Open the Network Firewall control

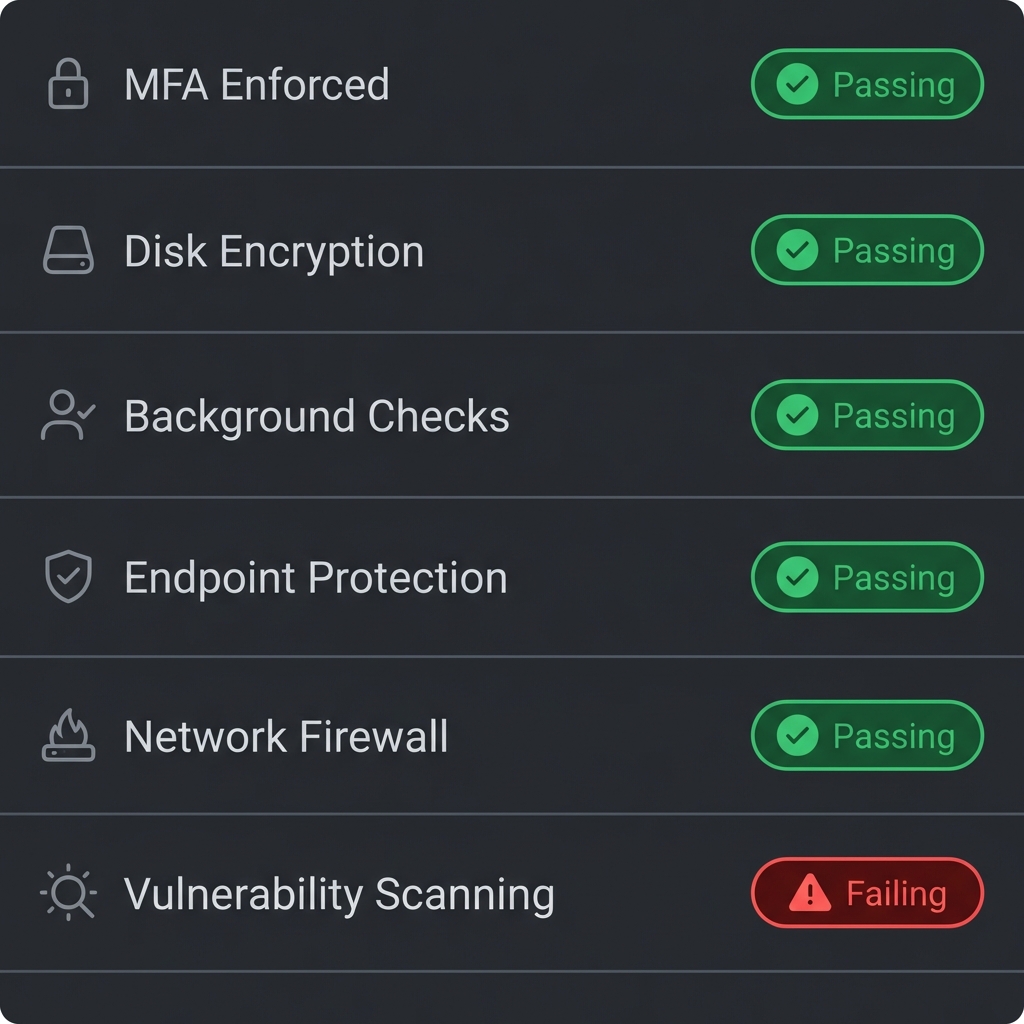(x=286, y=737)
